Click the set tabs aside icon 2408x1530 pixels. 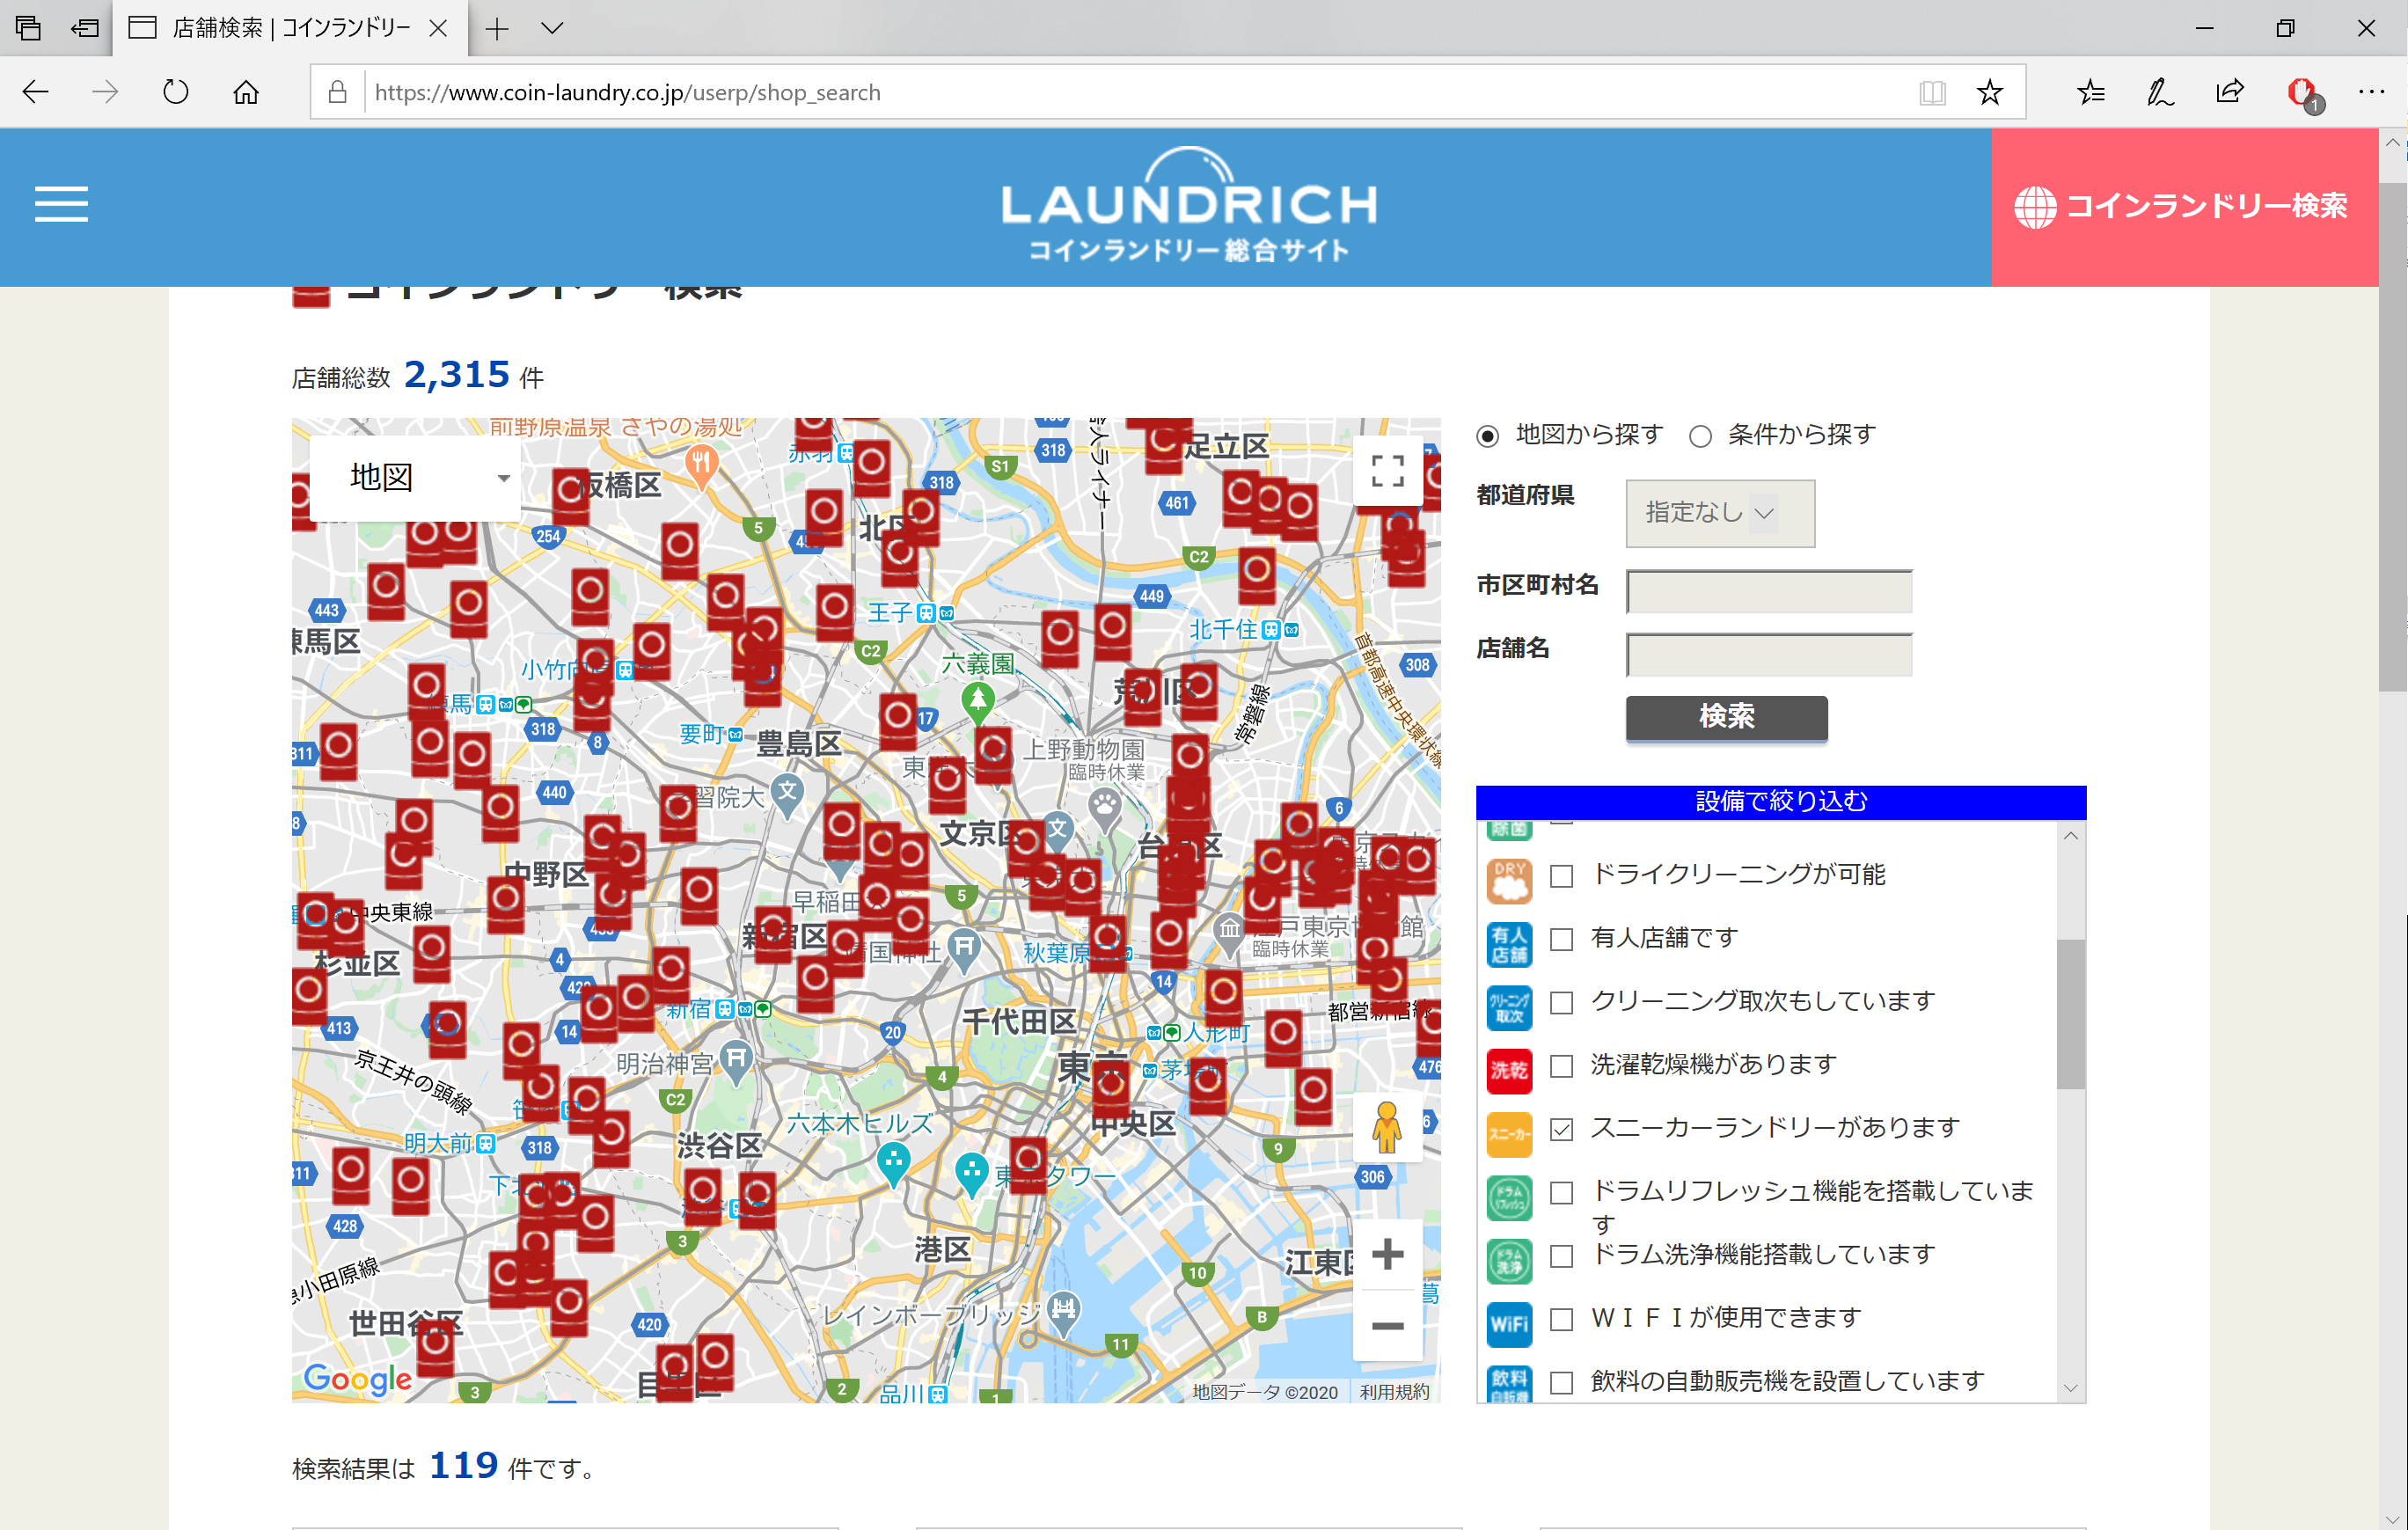[x=85, y=28]
